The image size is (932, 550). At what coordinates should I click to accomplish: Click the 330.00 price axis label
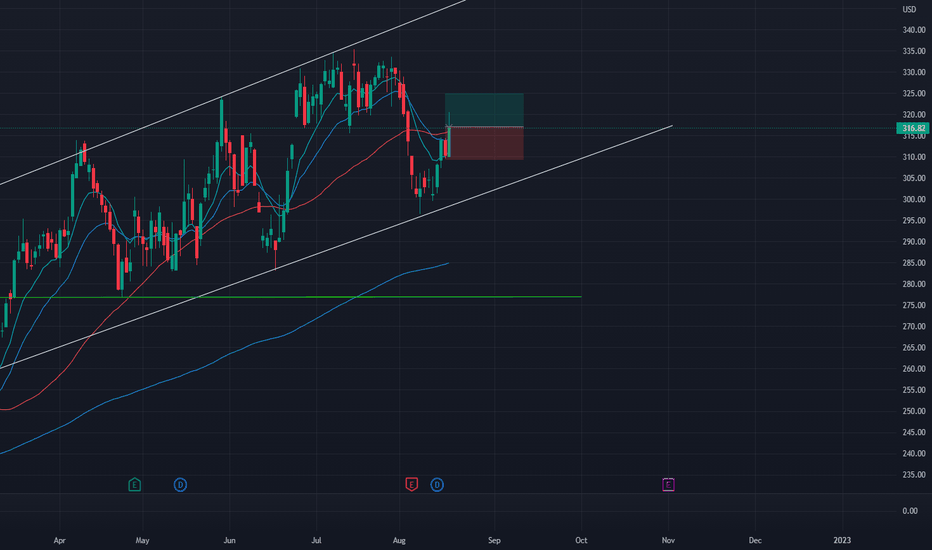pyautogui.click(x=914, y=73)
